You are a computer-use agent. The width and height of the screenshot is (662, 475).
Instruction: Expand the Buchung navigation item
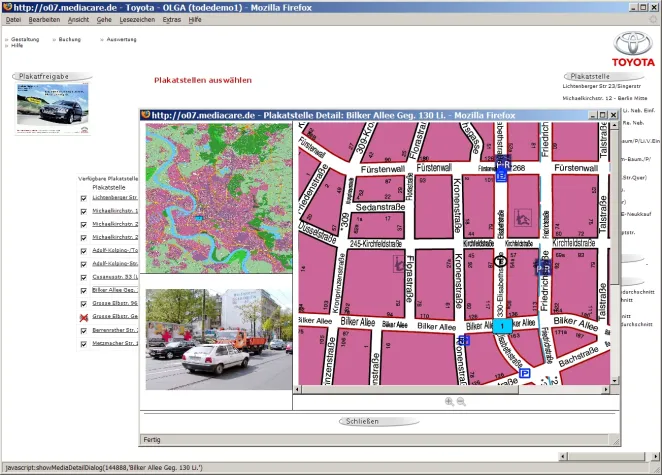coord(69,39)
